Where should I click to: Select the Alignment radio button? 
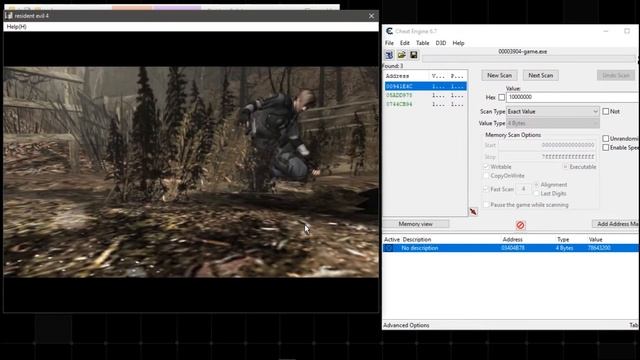(x=536, y=184)
